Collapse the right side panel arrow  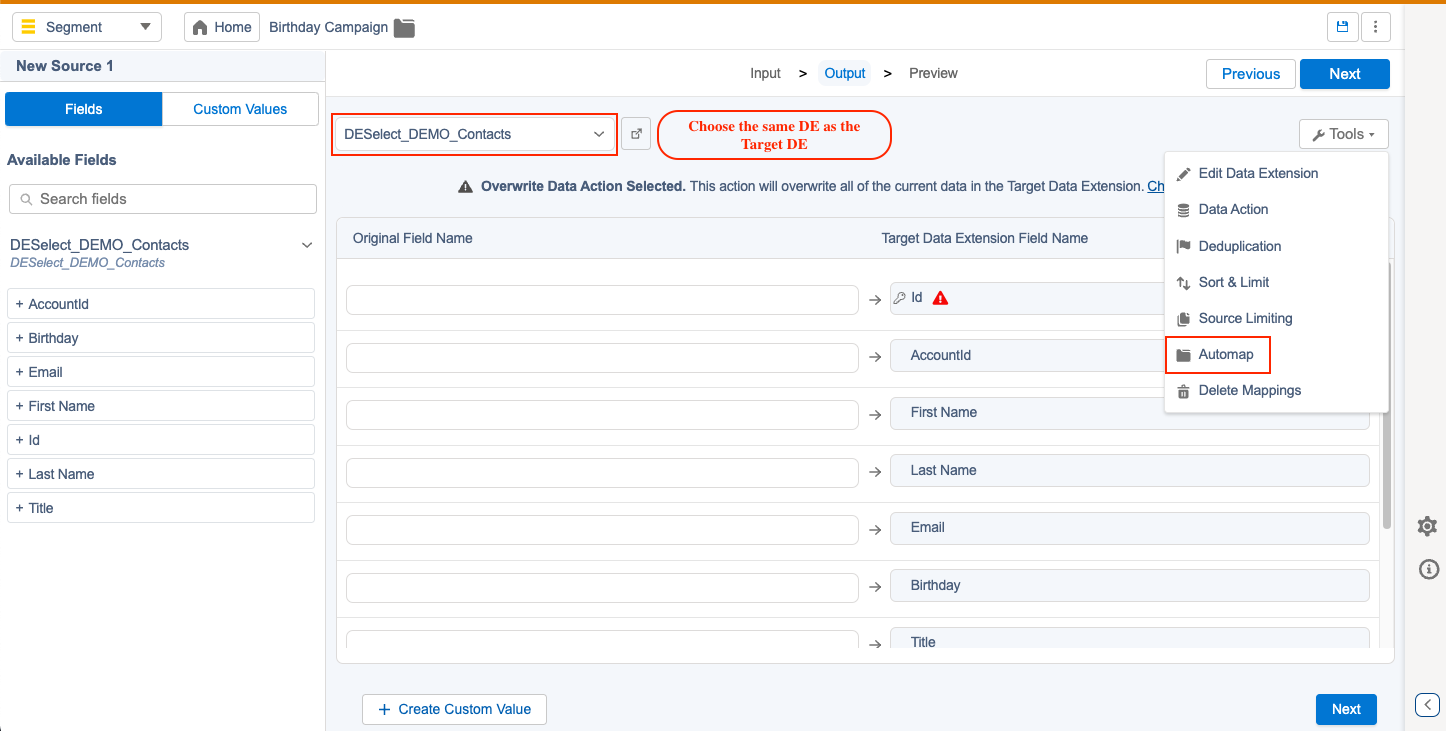1427,705
